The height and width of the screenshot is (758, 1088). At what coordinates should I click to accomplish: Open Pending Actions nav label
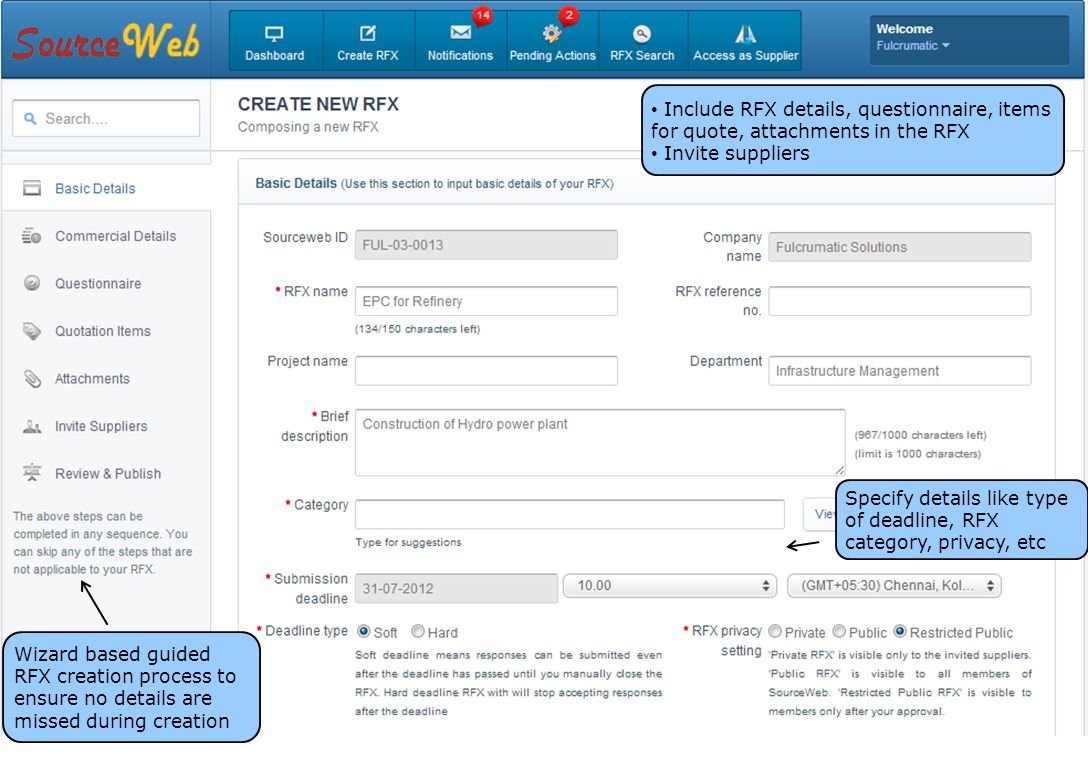pyautogui.click(x=552, y=56)
